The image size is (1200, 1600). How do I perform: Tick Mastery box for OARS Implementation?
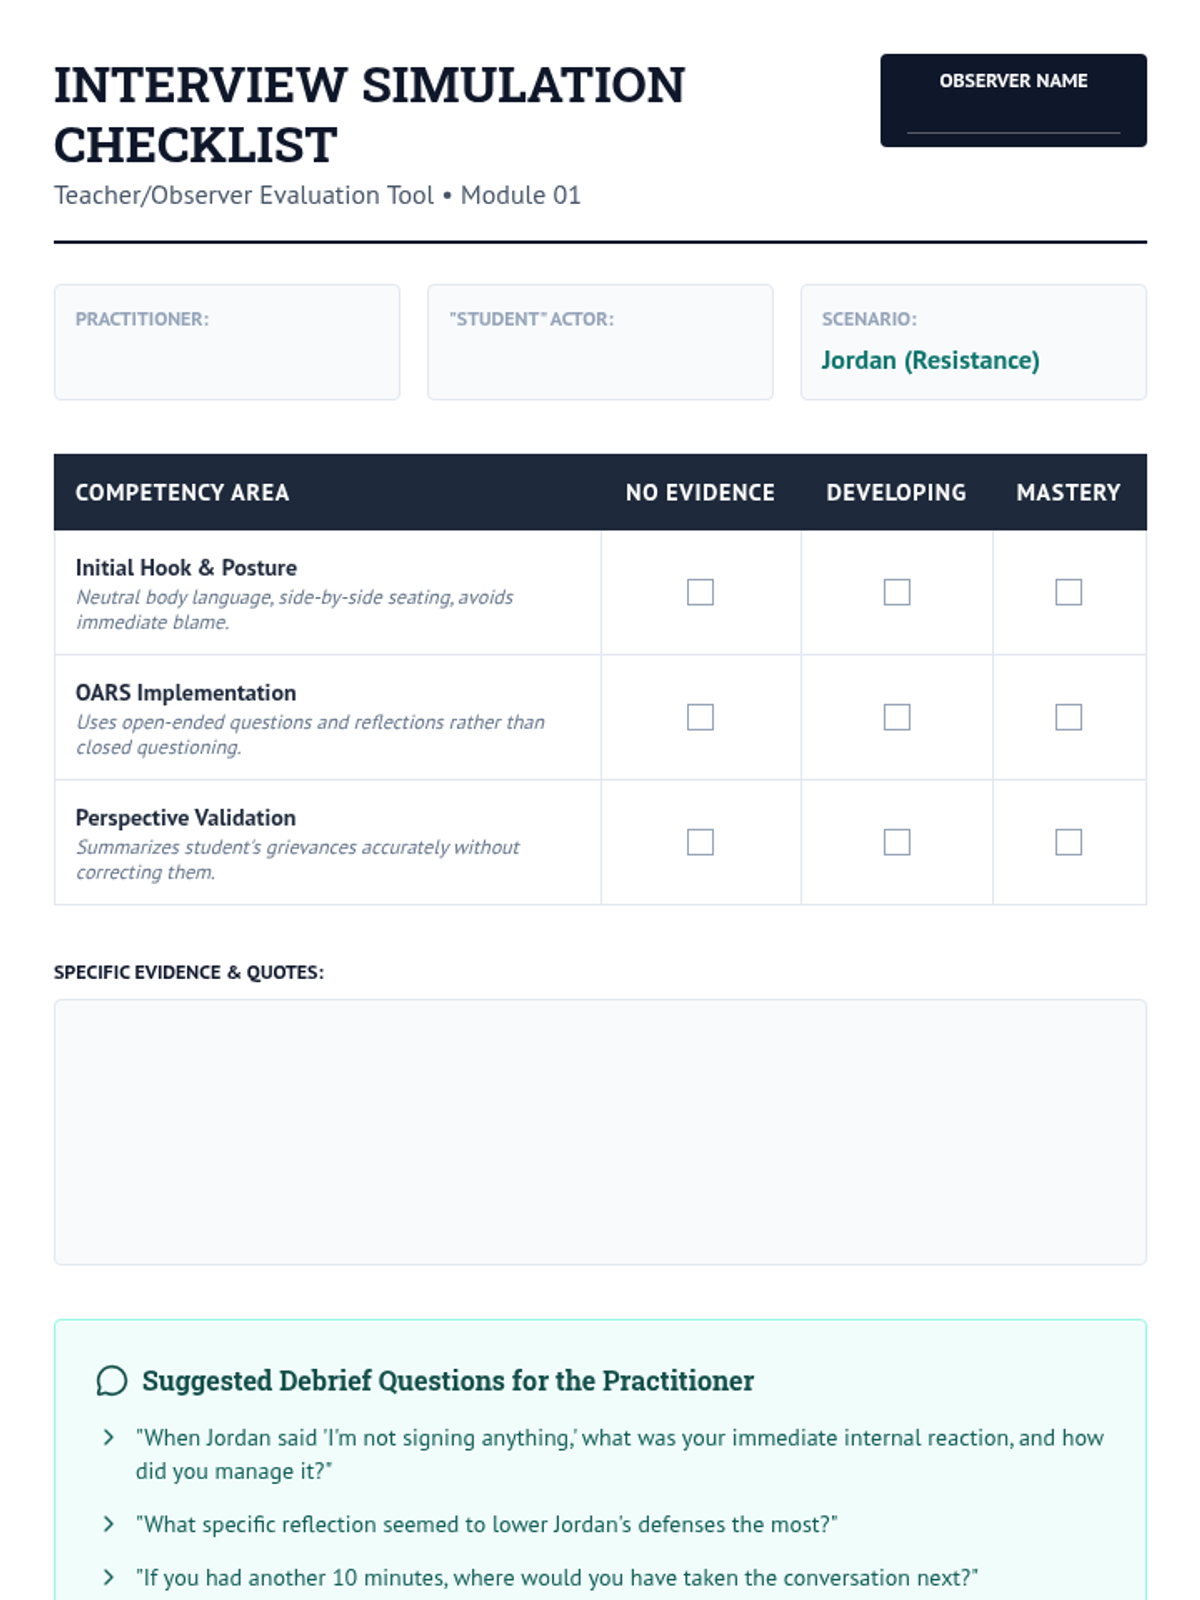pos(1068,717)
